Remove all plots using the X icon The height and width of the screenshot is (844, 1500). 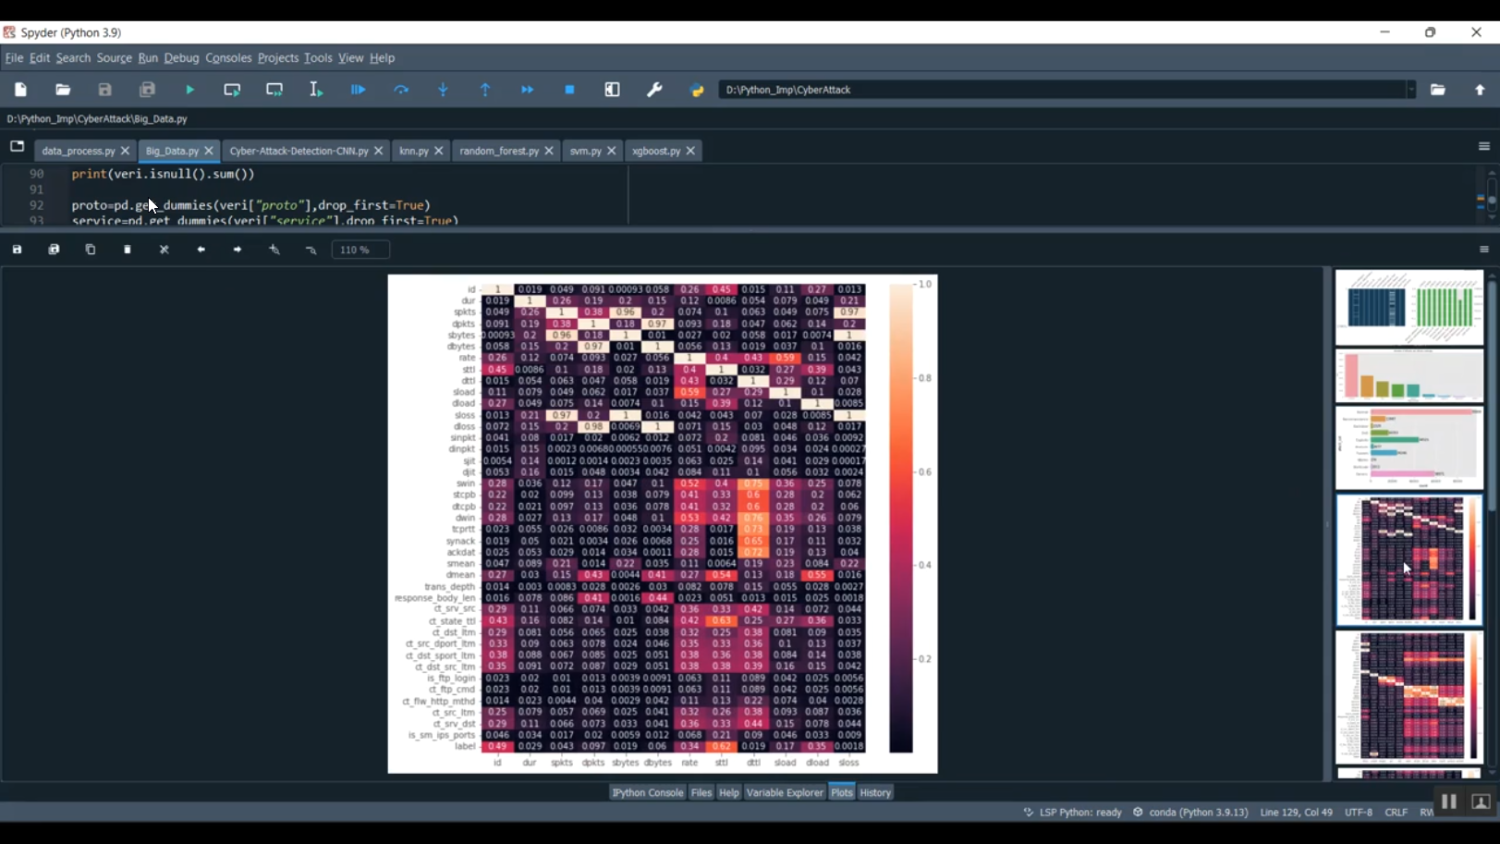(163, 249)
